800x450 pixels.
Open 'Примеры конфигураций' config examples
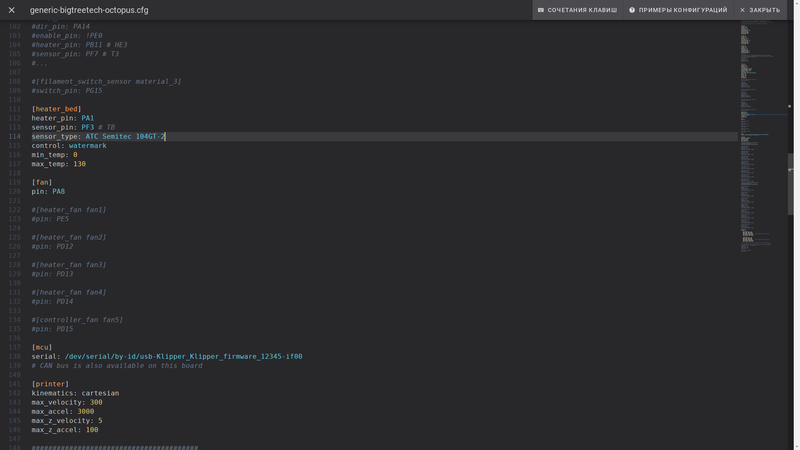[677, 10]
